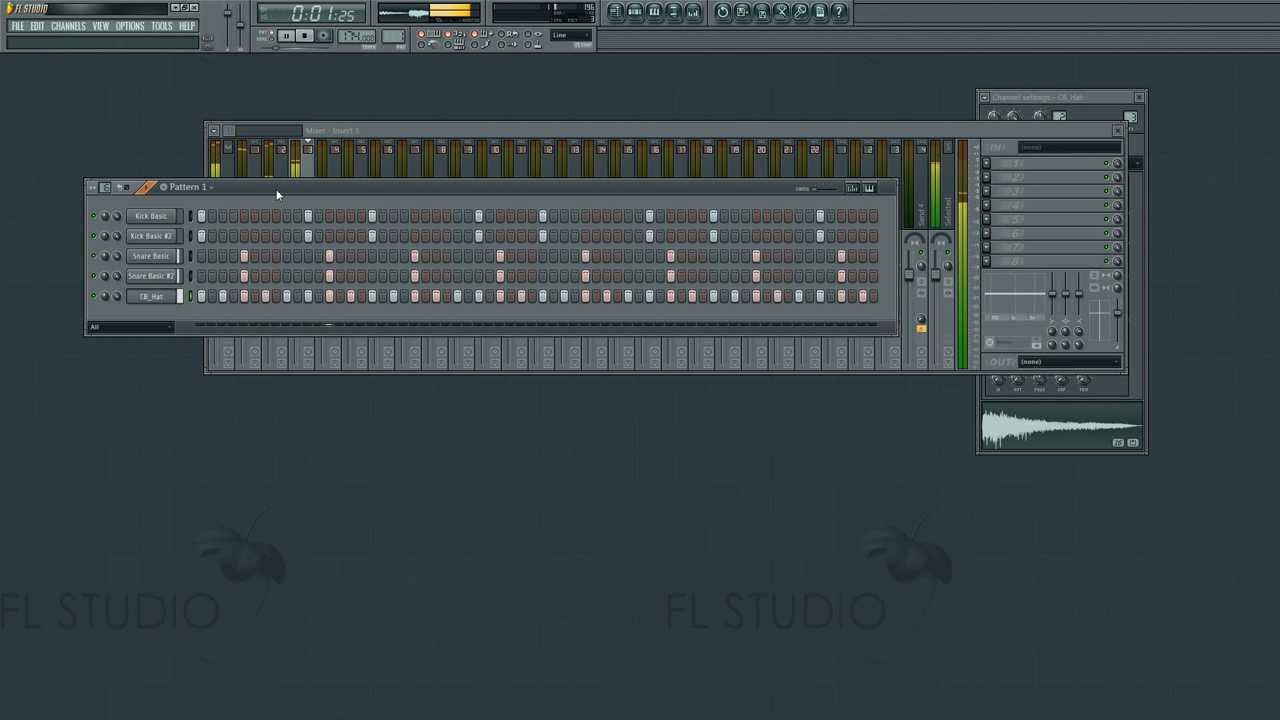The width and height of the screenshot is (1280, 720).
Task: Open the mixer window options arrow icon
Action: [213, 131]
